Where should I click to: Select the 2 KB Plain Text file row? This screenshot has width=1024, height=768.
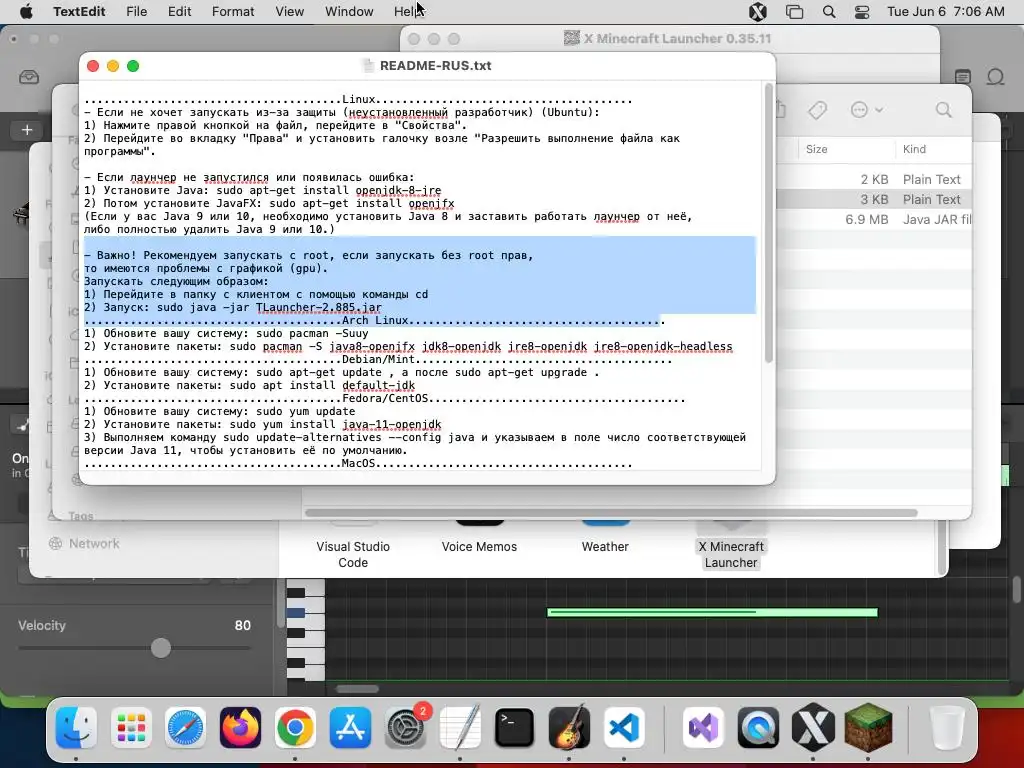(874, 179)
